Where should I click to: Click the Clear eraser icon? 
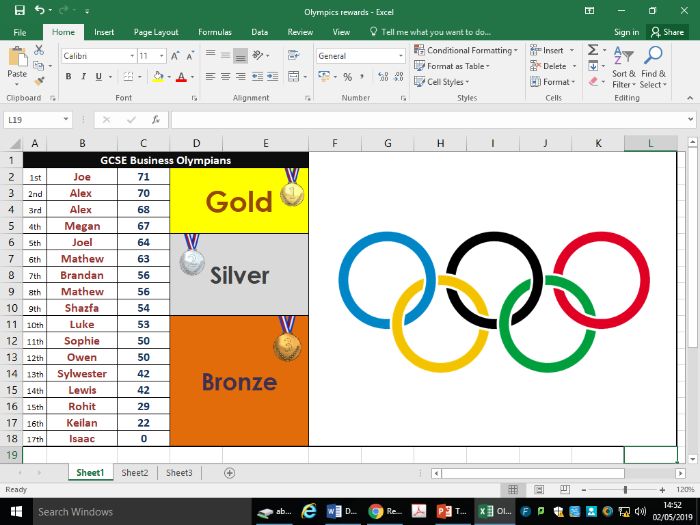(x=593, y=82)
